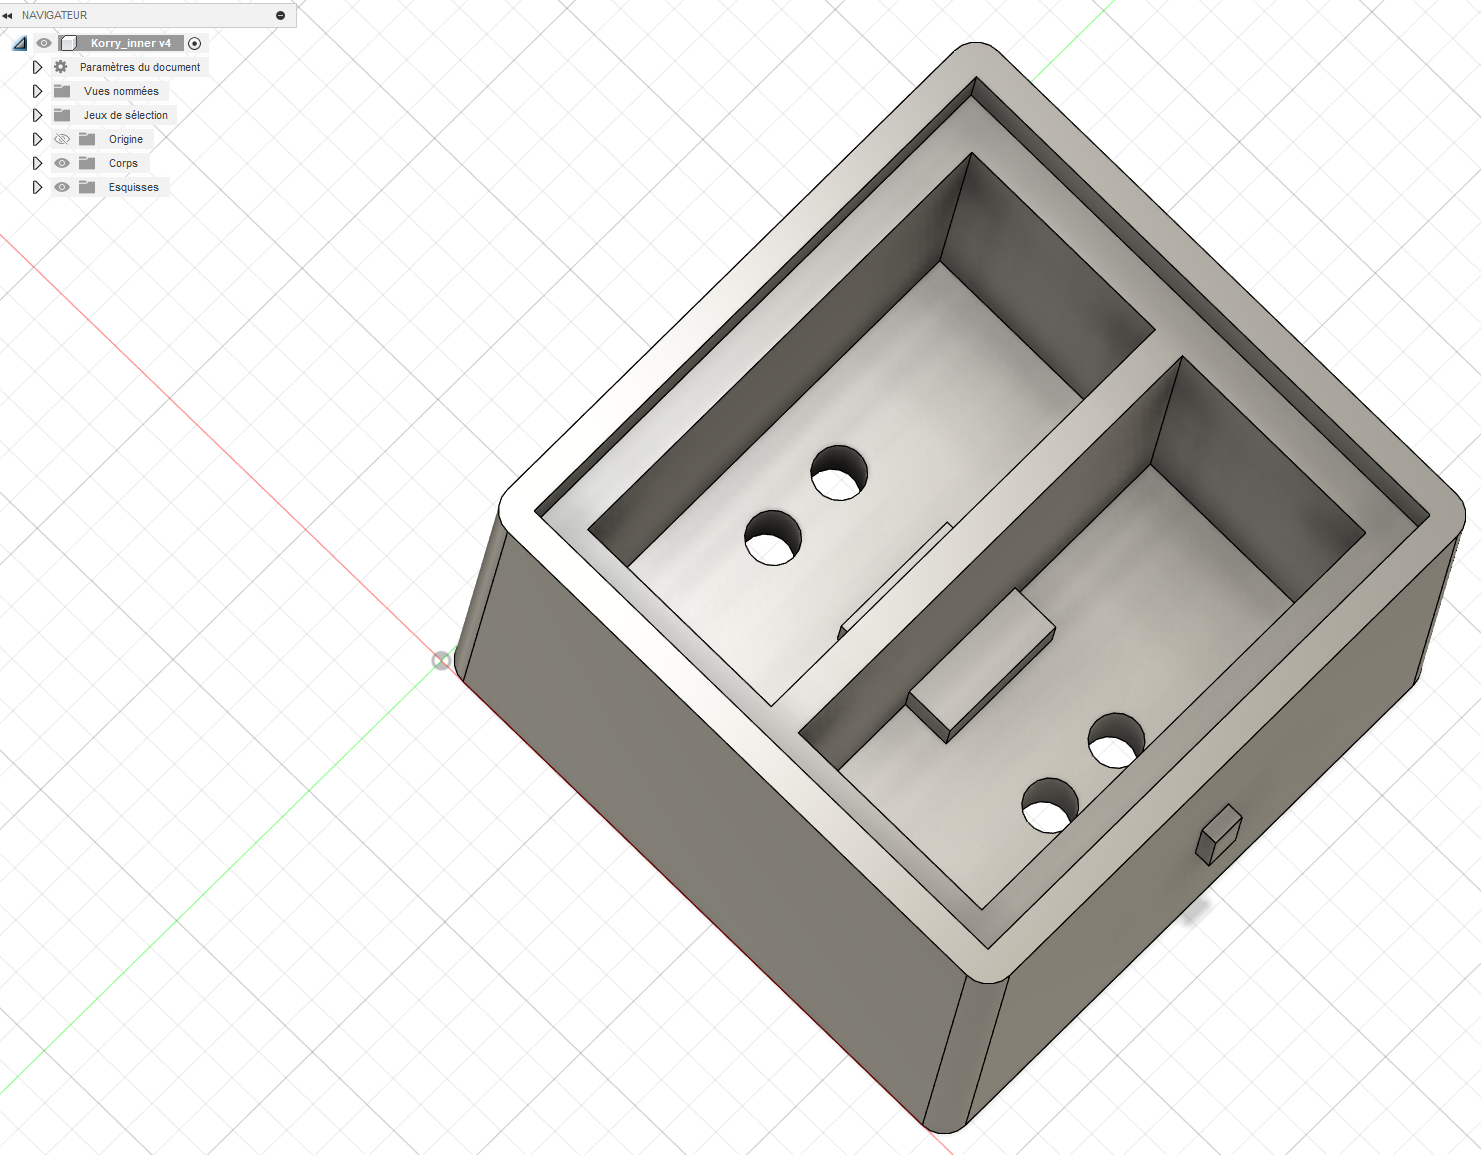Select the Esquisses label

133,187
